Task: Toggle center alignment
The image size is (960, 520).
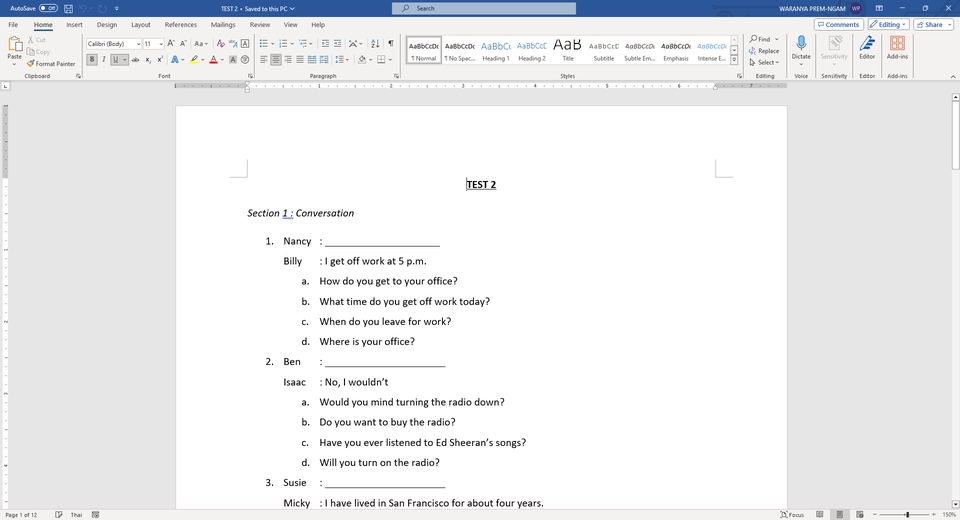Action: 276,59
